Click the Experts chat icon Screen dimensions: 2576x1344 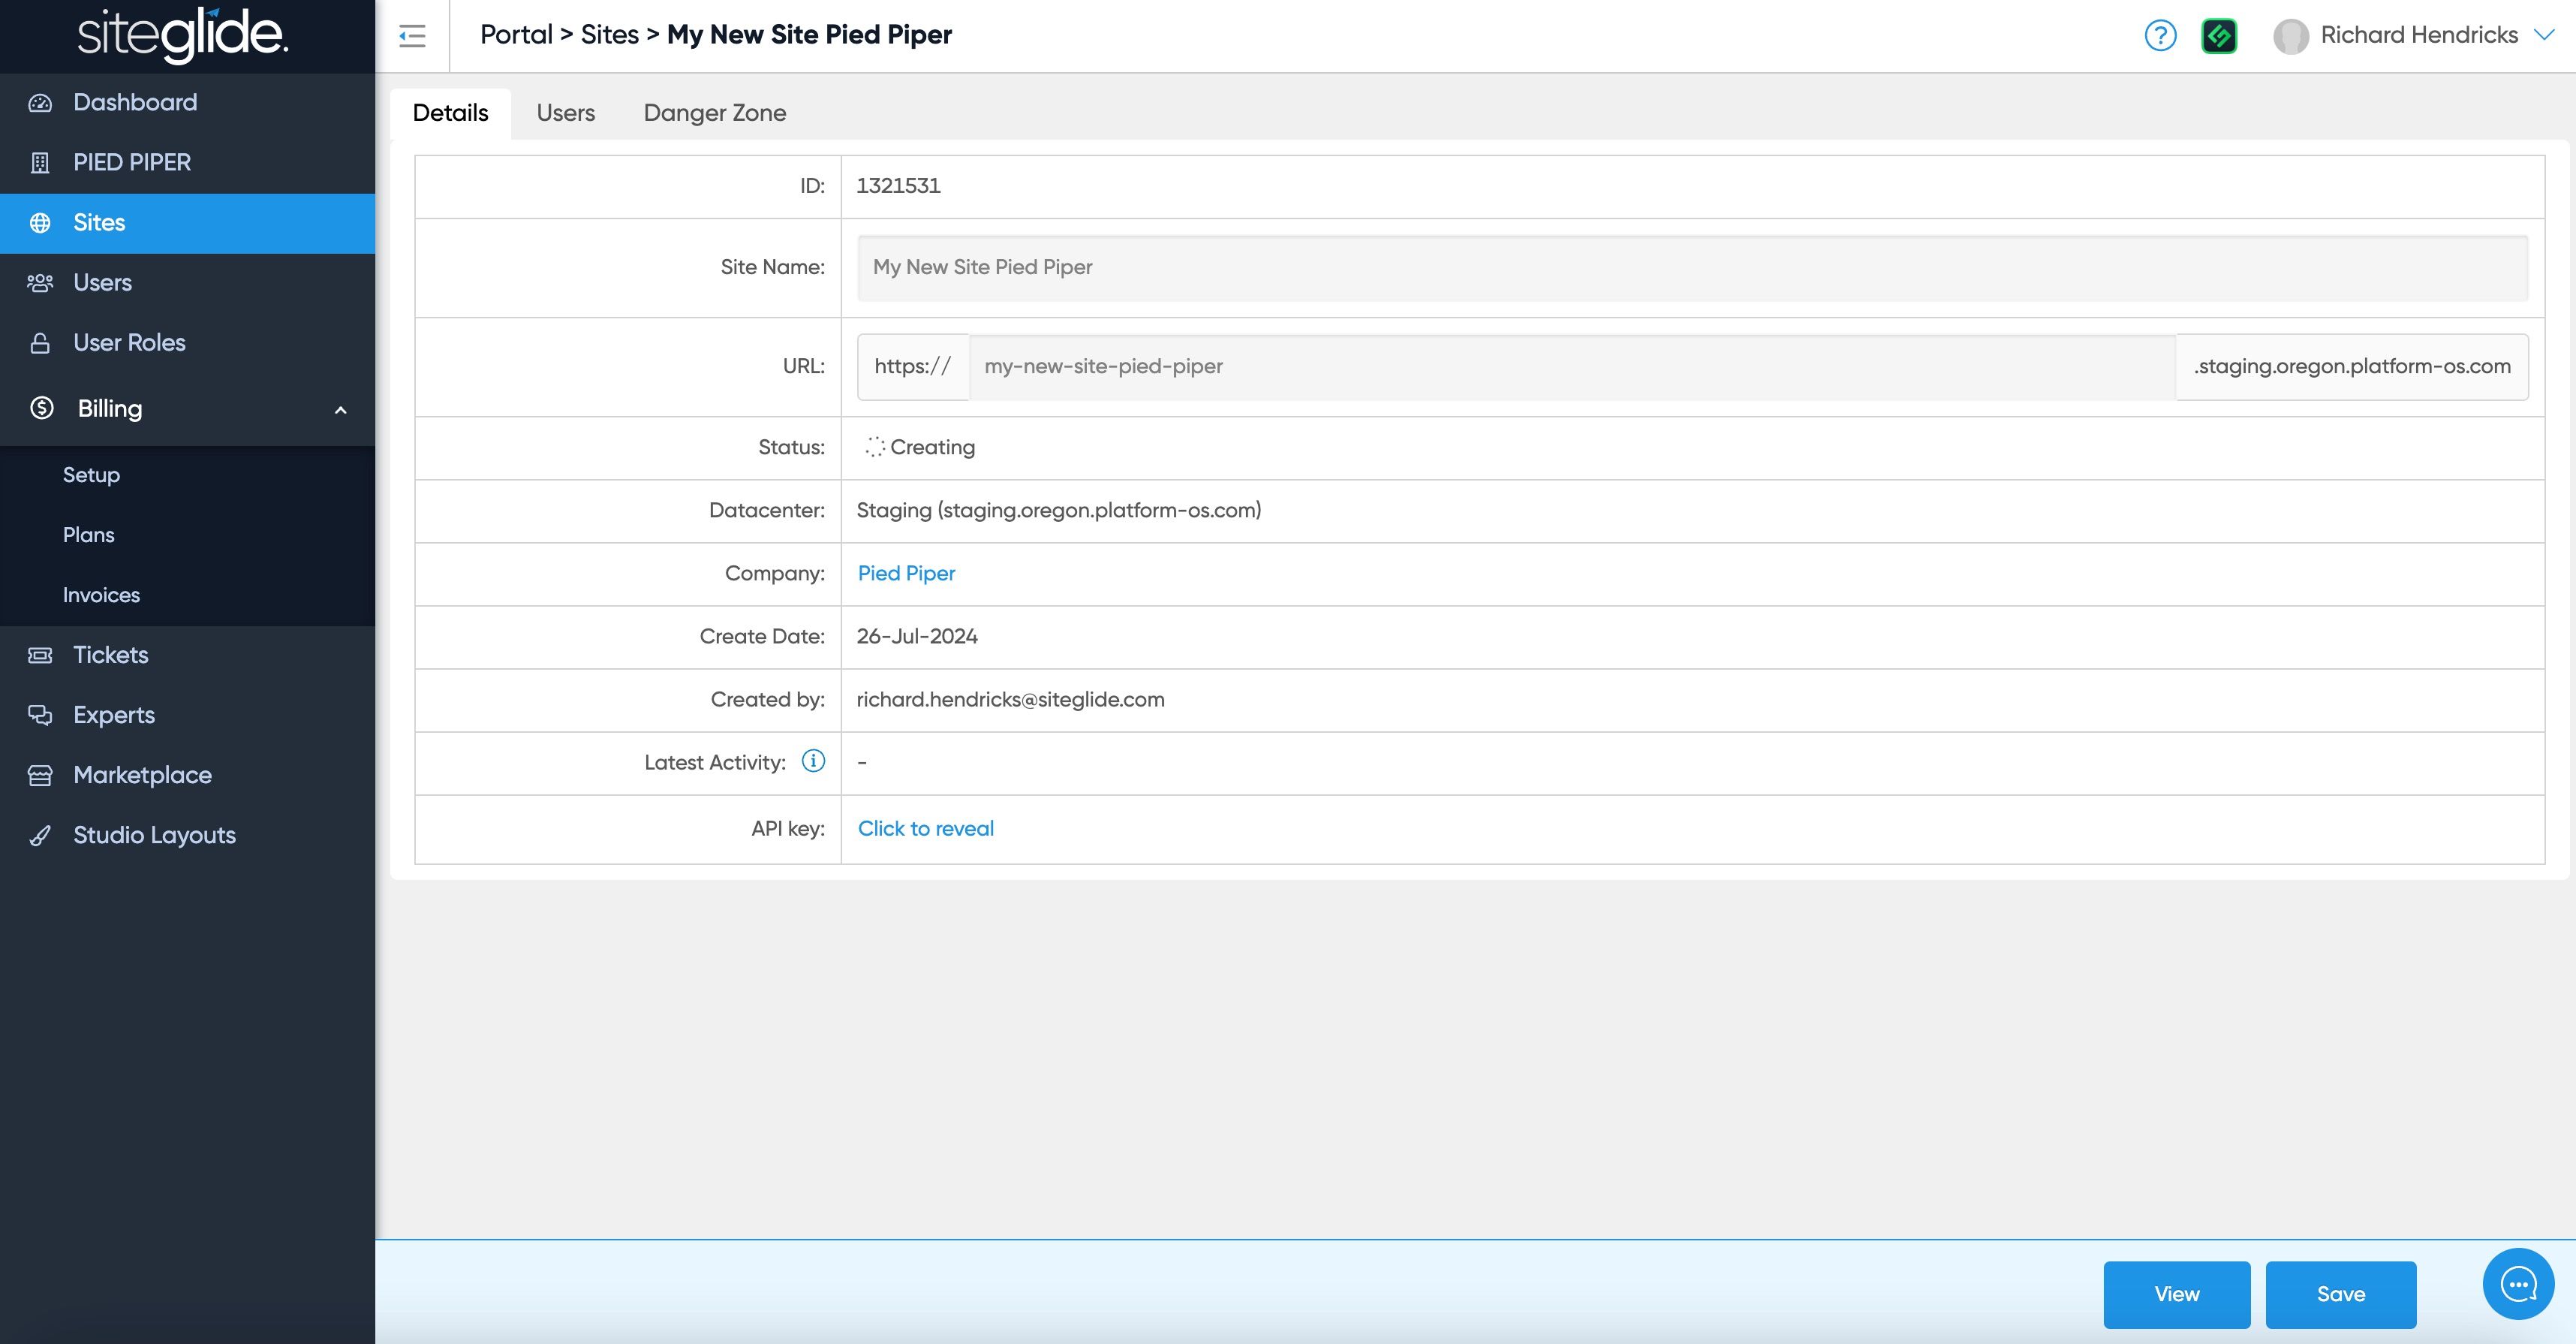click(40, 715)
